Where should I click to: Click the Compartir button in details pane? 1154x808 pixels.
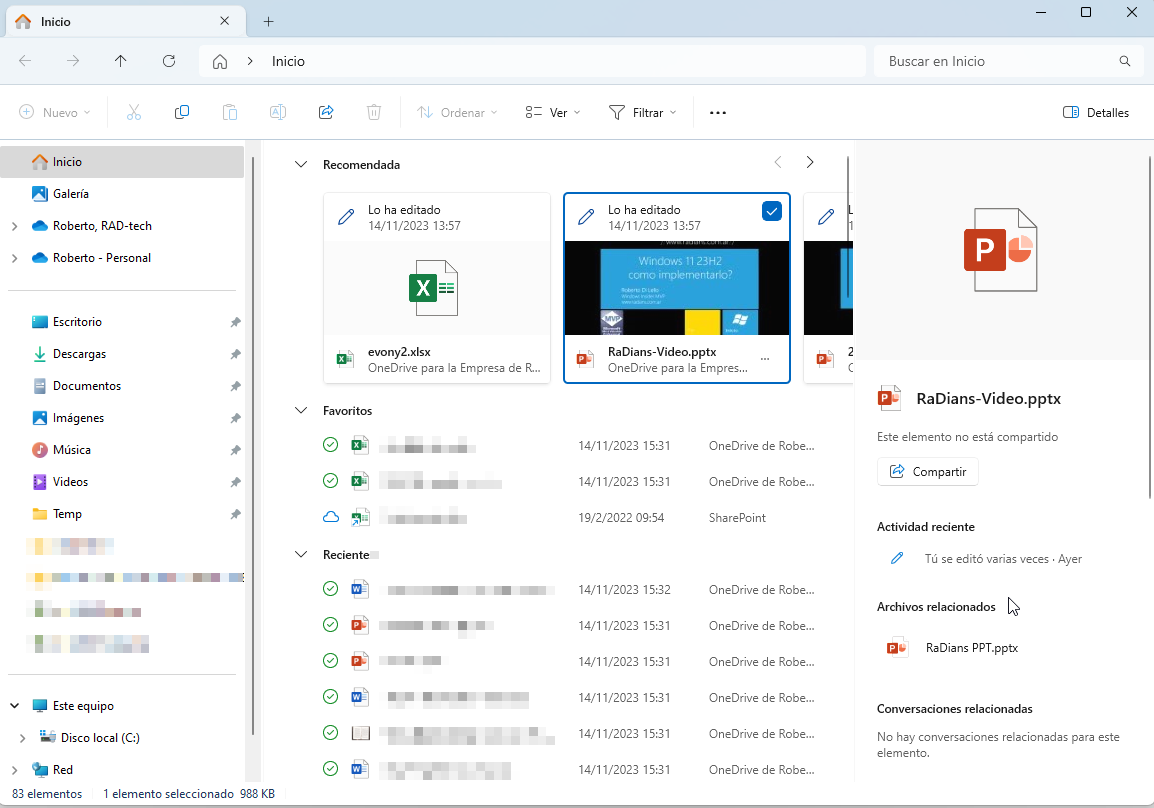[927, 472]
